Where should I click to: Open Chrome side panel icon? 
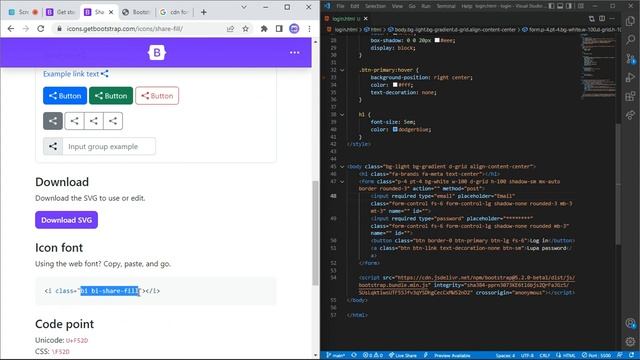point(279,29)
